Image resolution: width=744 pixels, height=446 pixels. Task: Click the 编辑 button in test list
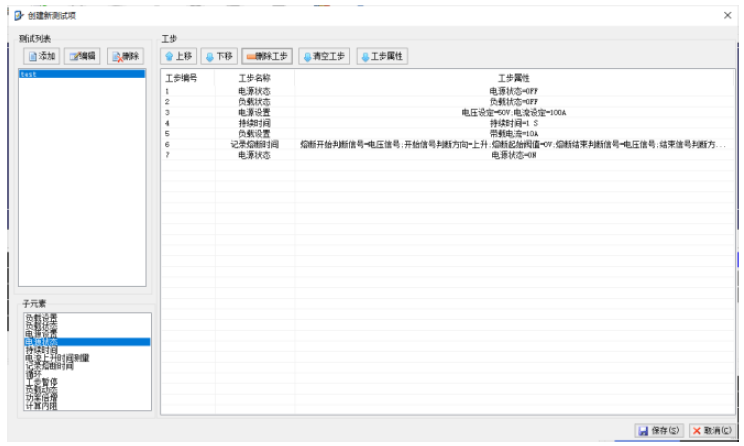(x=84, y=57)
